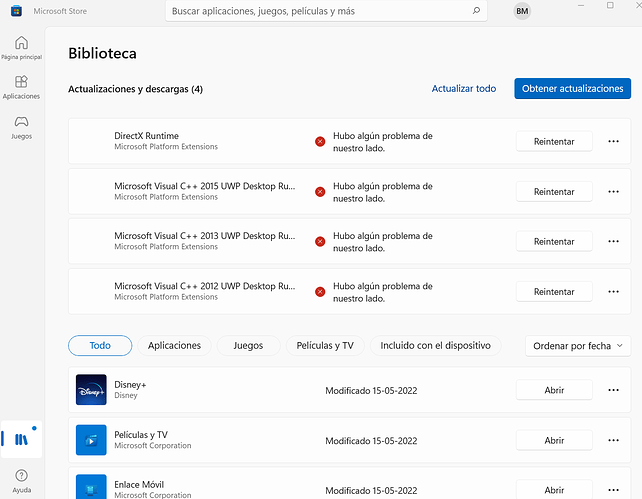This screenshot has height=499, width=642.
Task: Click the error icon for Visual C++ 2013
Action: 320,242
